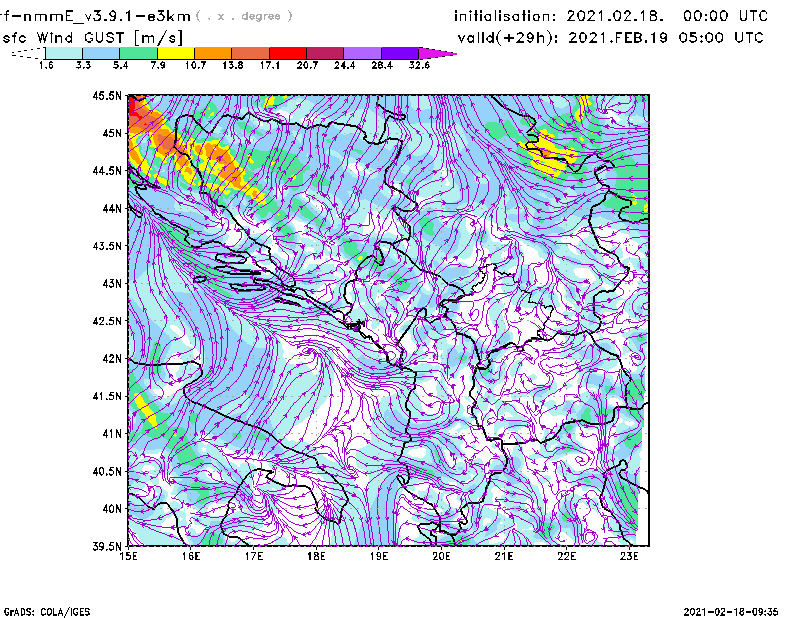This screenshot has height=618, width=800.
Task: Click the '( . x . degree )' grey text
Action: click(244, 16)
